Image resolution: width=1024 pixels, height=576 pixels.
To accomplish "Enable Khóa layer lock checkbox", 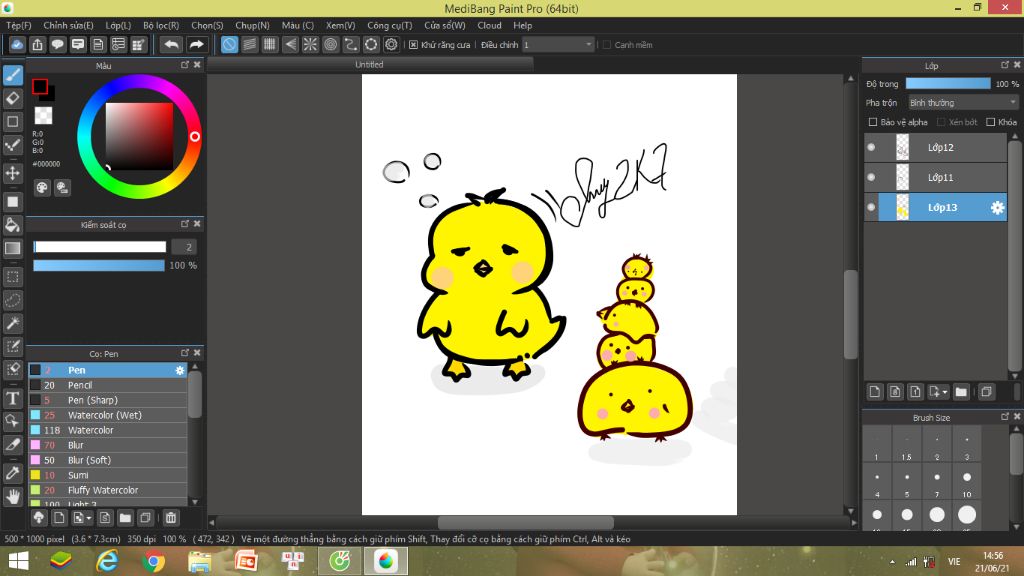I will point(991,122).
